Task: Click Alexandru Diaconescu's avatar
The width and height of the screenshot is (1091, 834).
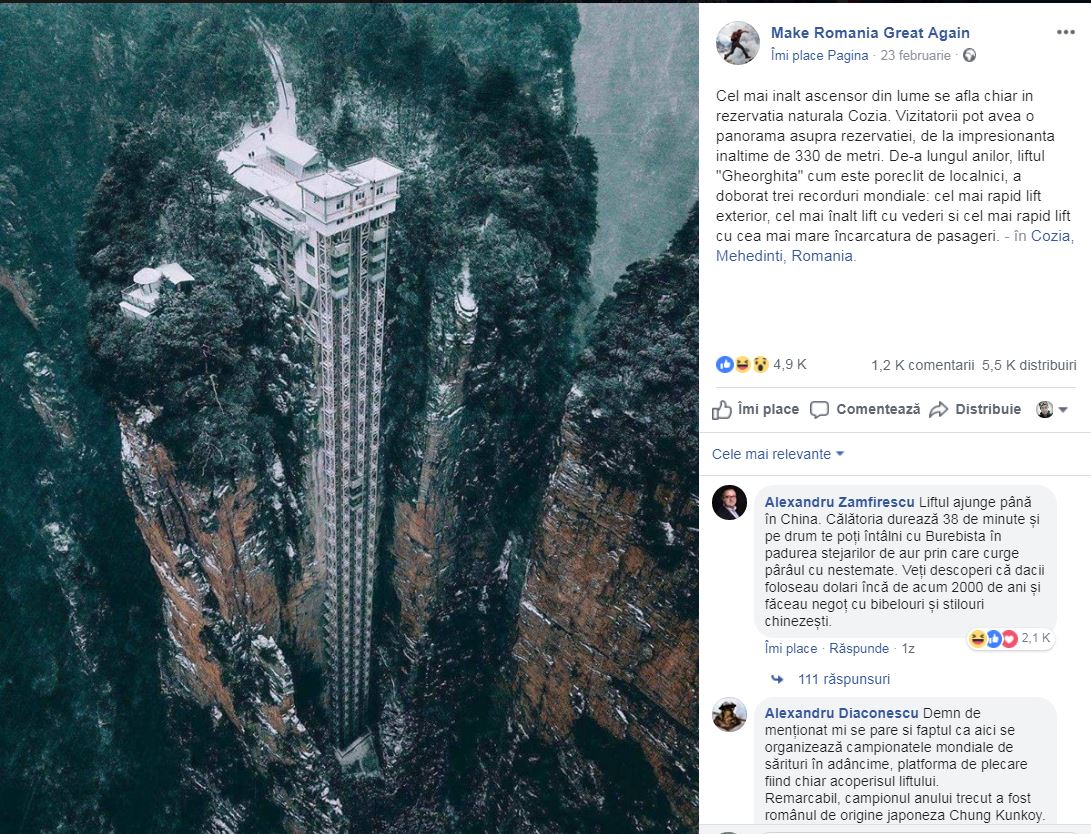Action: [729, 714]
